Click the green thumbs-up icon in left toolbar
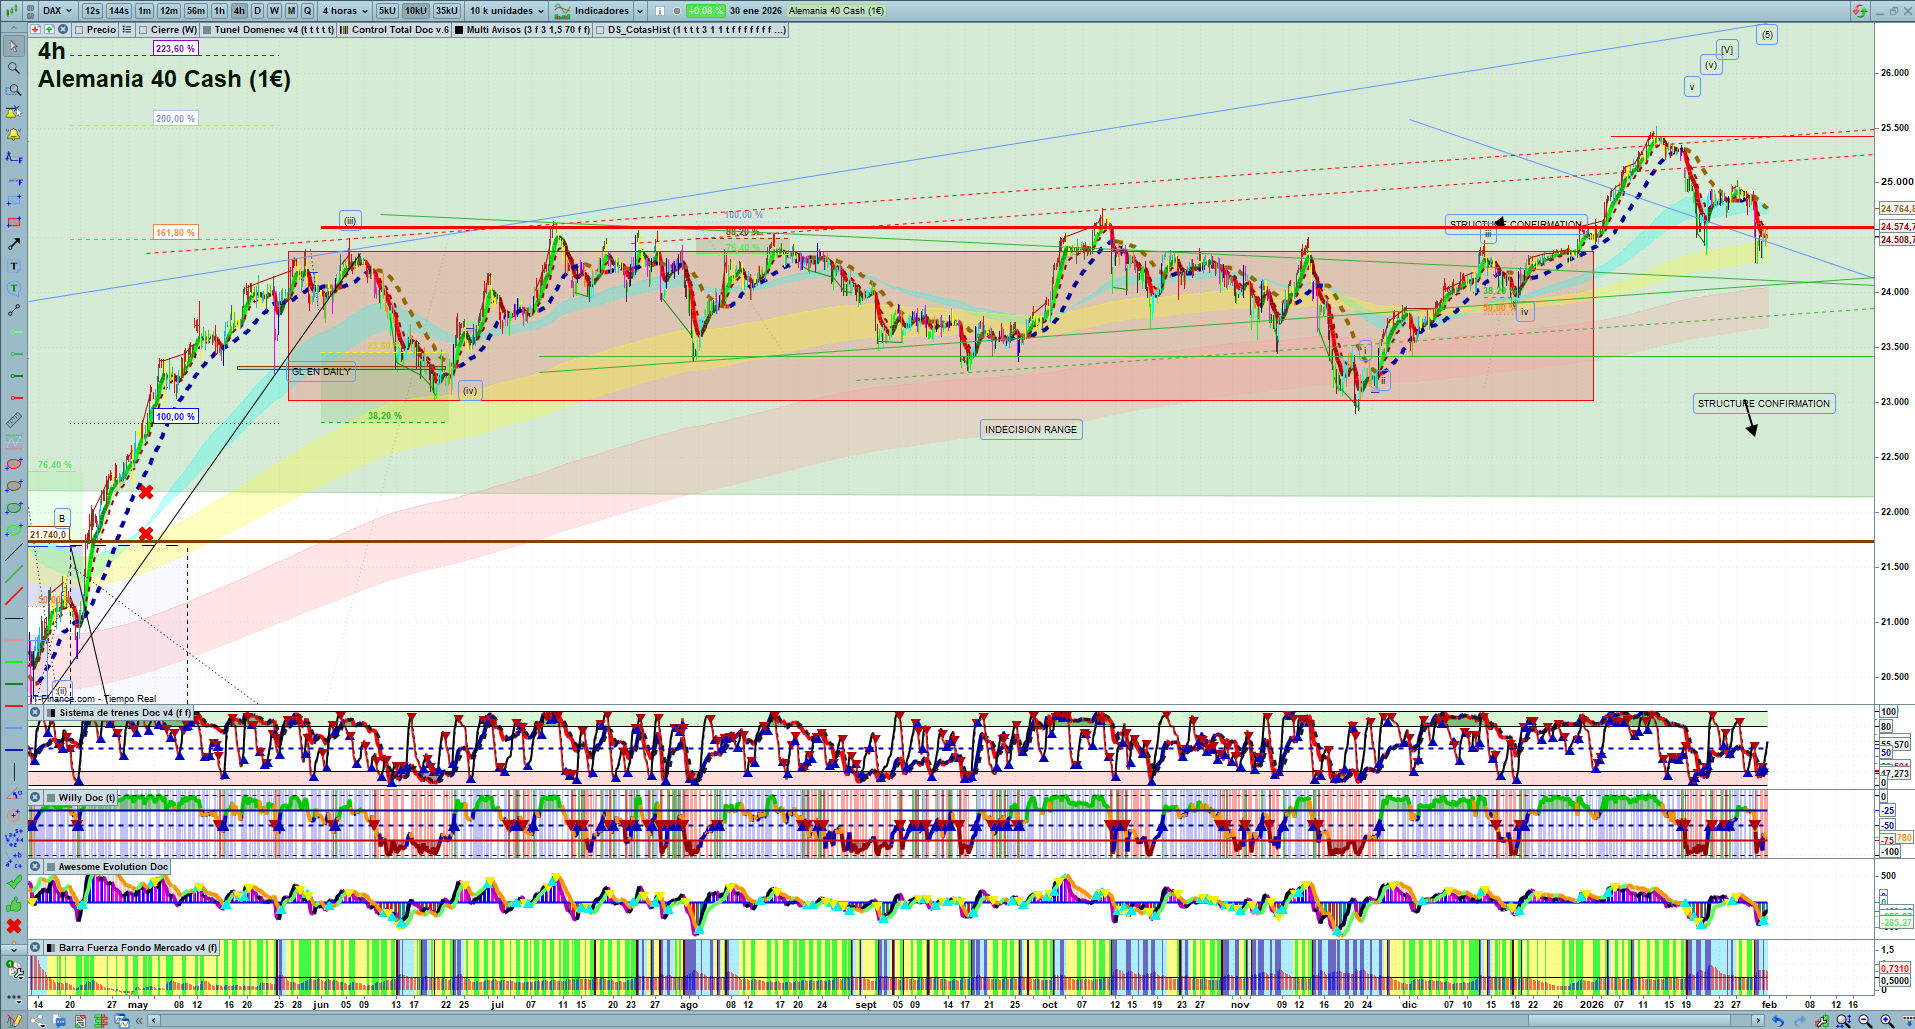This screenshot has width=1915, height=1029. click(x=14, y=905)
